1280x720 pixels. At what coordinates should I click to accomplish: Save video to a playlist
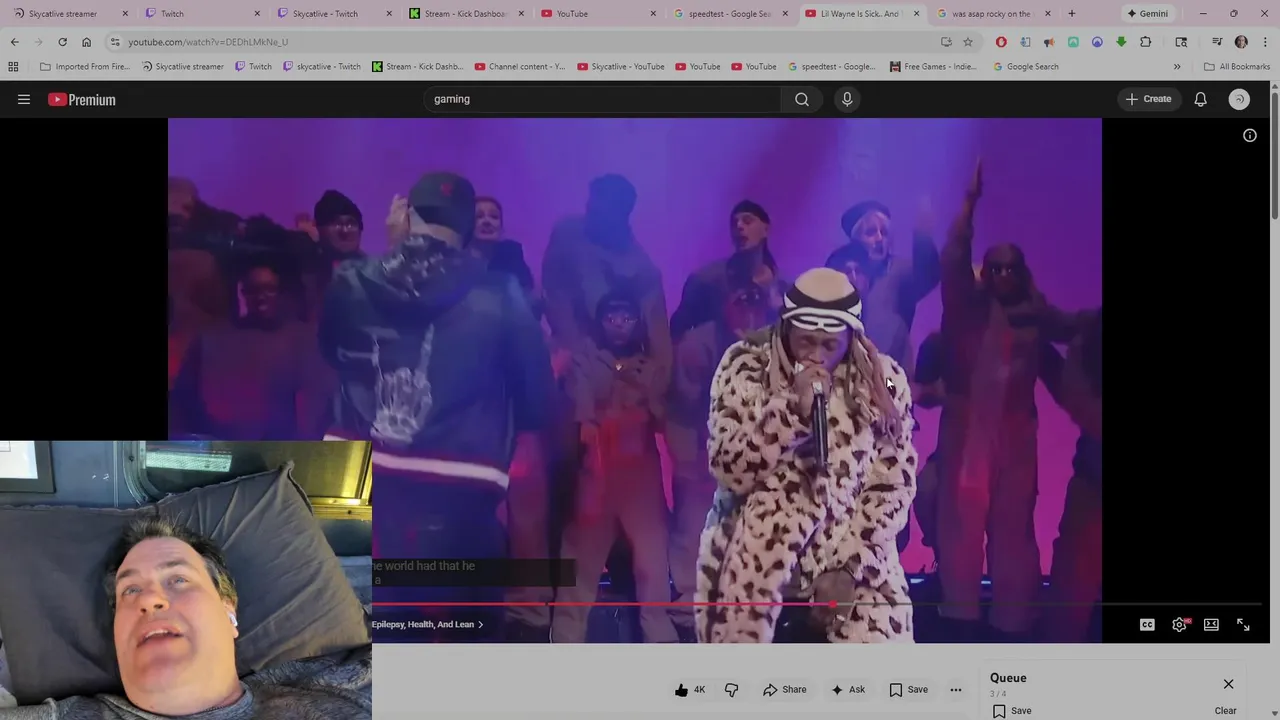pyautogui.click(x=908, y=689)
